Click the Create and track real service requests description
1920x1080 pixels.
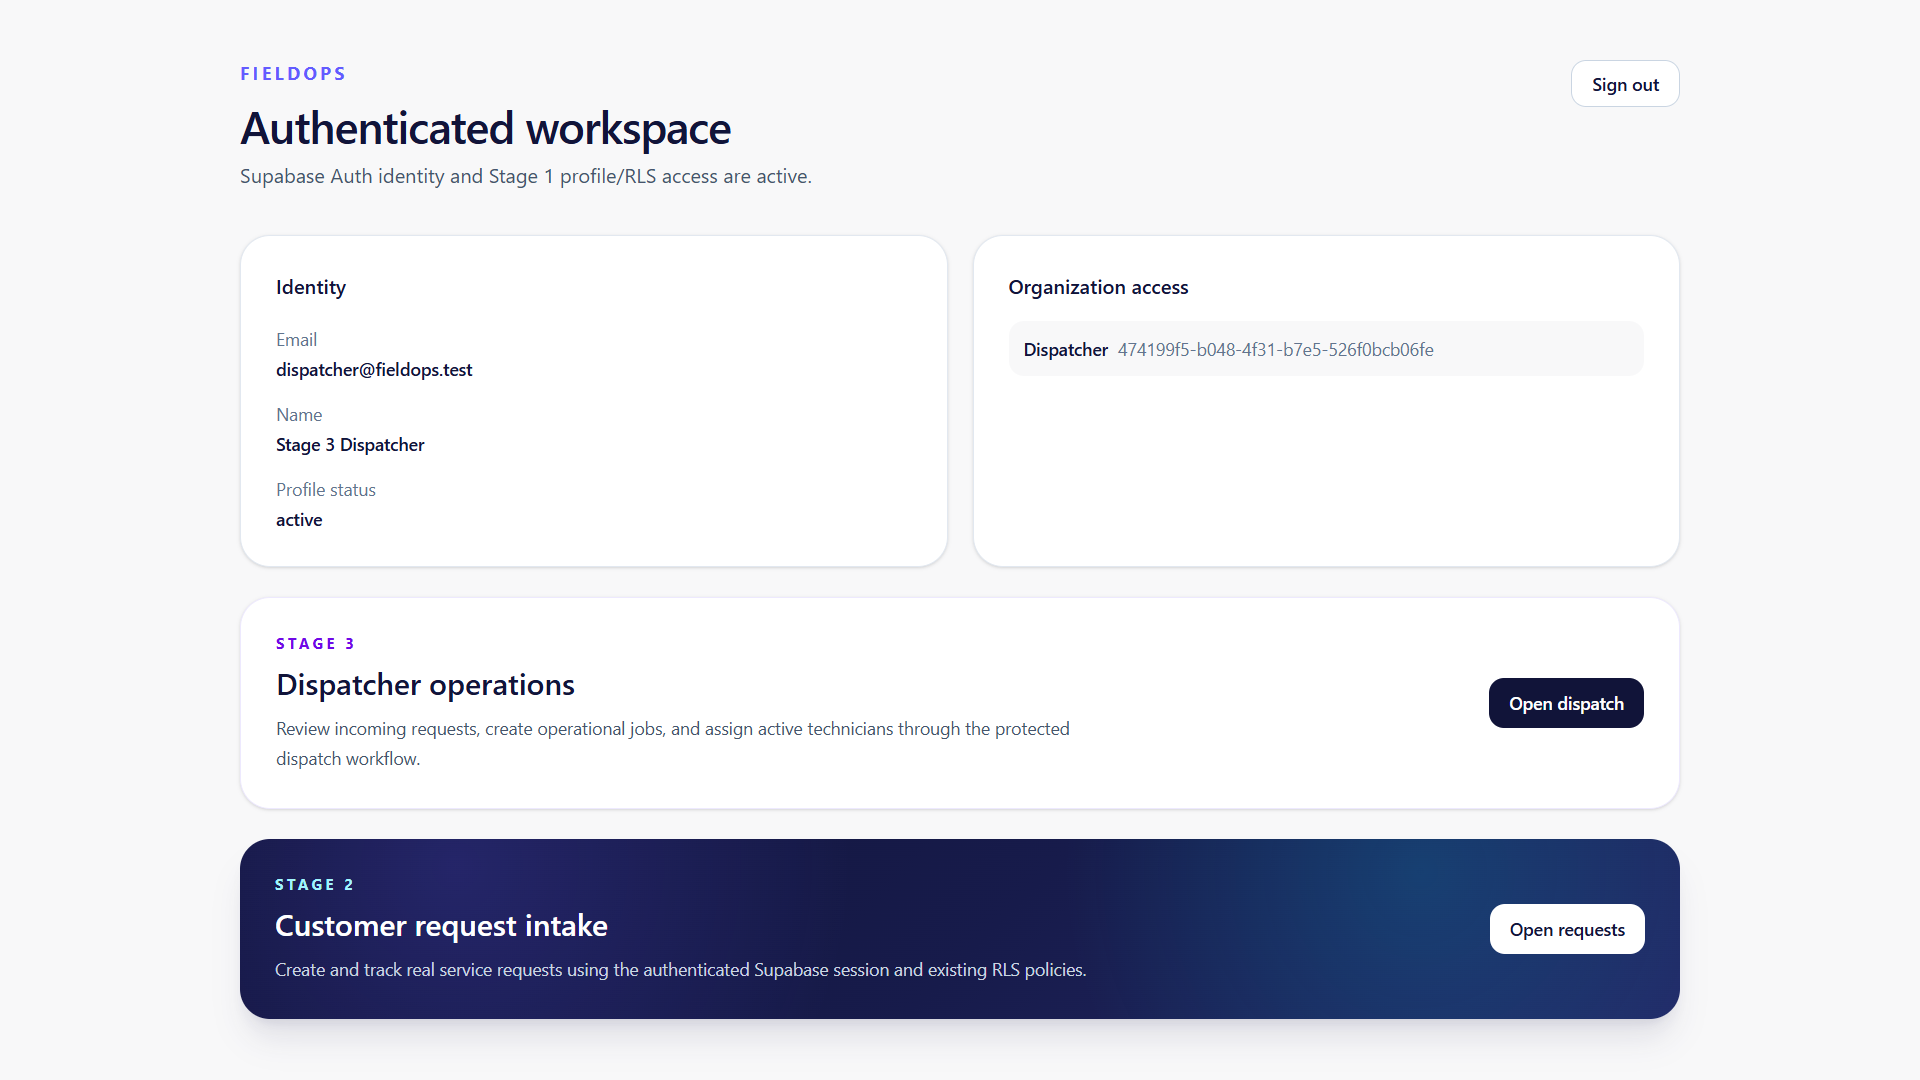pyautogui.click(x=681, y=970)
